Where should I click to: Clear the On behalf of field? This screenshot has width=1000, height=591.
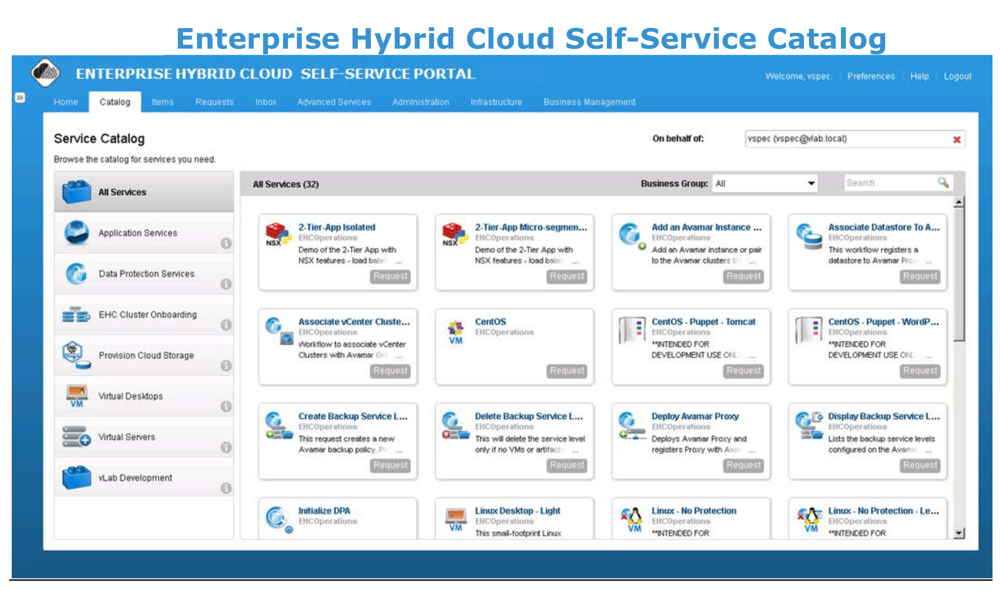click(x=957, y=139)
